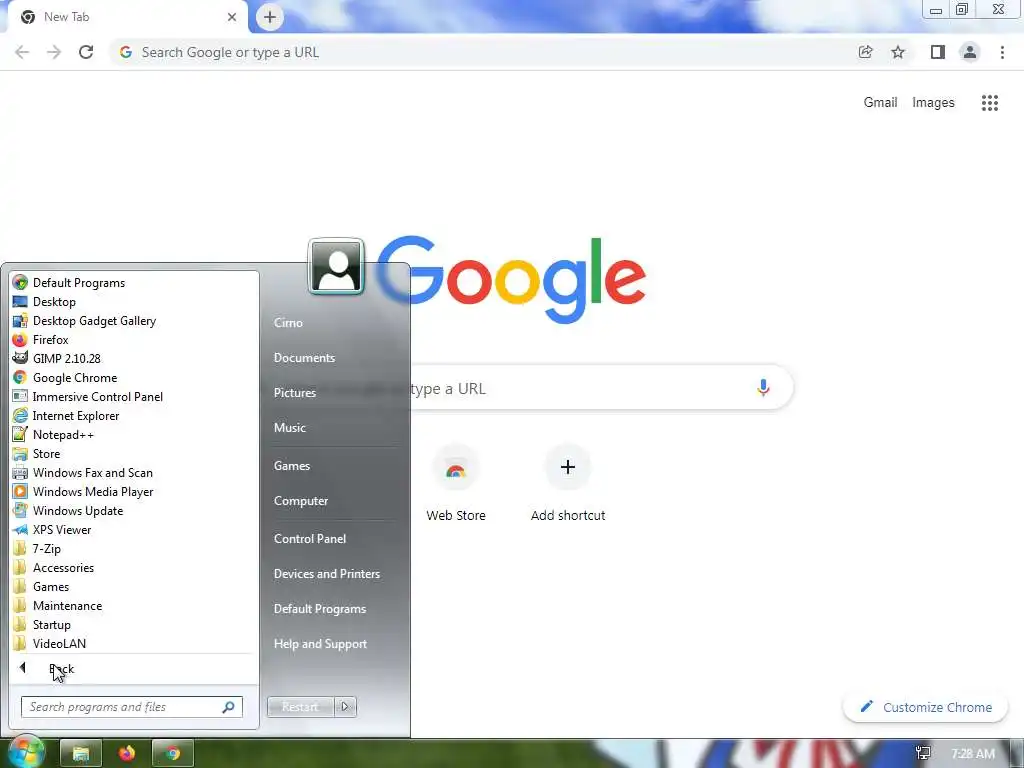The width and height of the screenshot is (1024, 768).
Task: Open a new Chrome tab with plus button
Action: click(x=270, y=17)
